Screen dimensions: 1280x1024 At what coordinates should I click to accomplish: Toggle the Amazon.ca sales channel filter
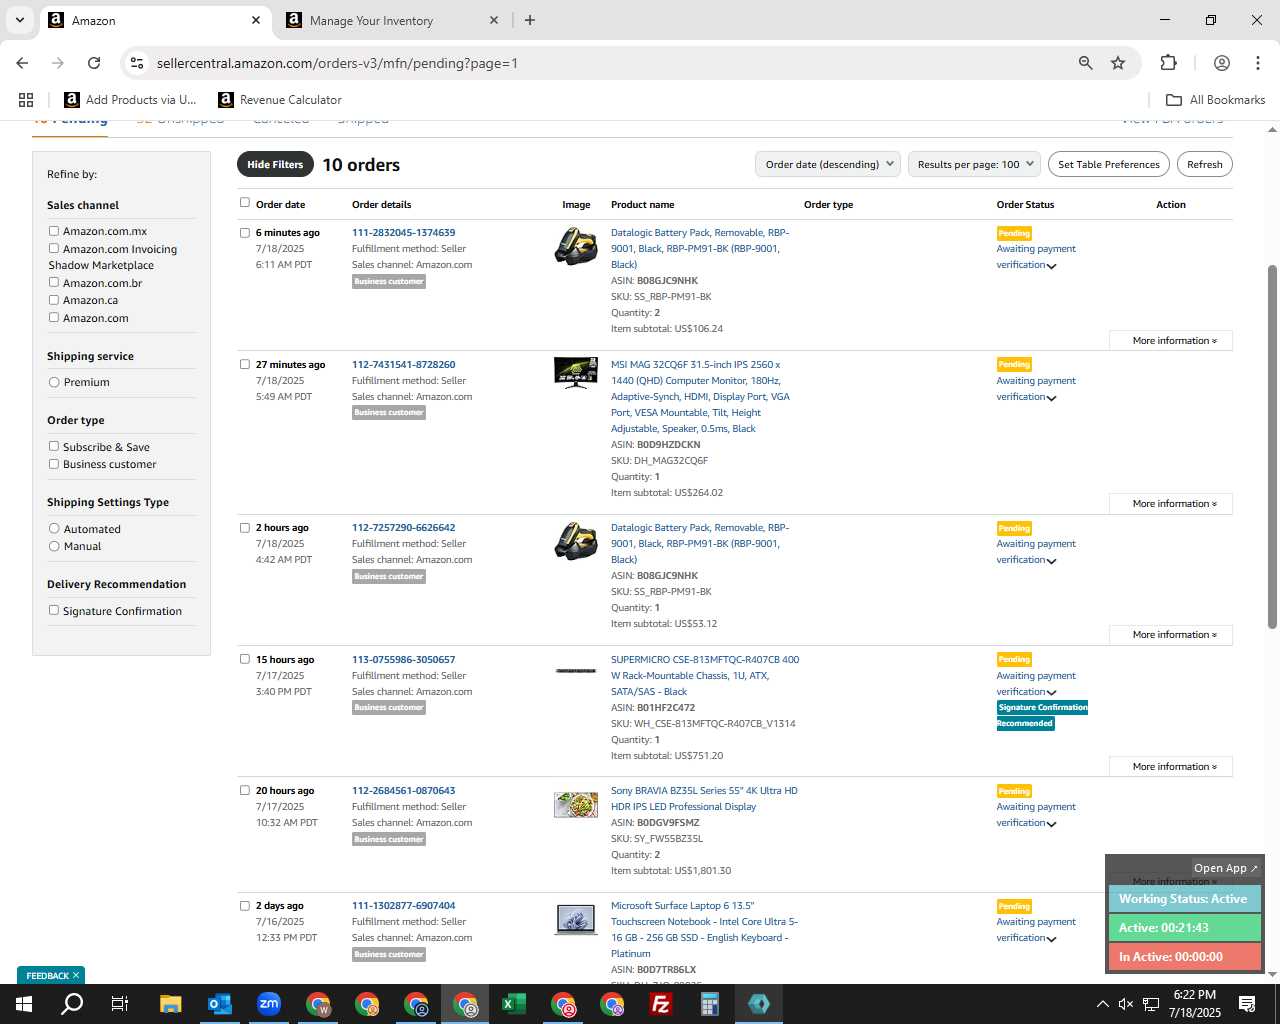(x=54, y=300)
